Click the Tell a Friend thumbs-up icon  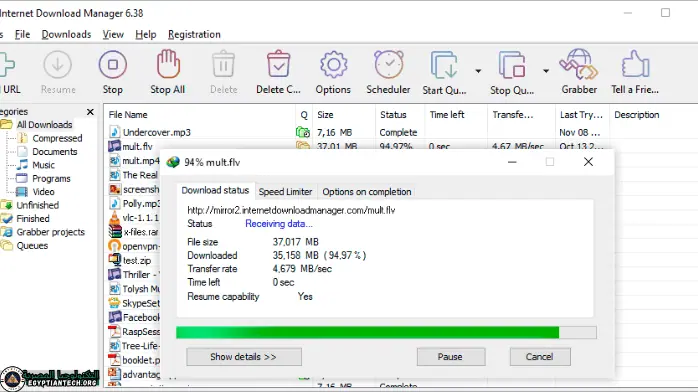point(635,64)
